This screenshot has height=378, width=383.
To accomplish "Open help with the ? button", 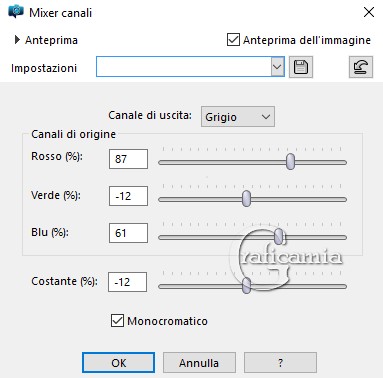I will coord(280,362).
